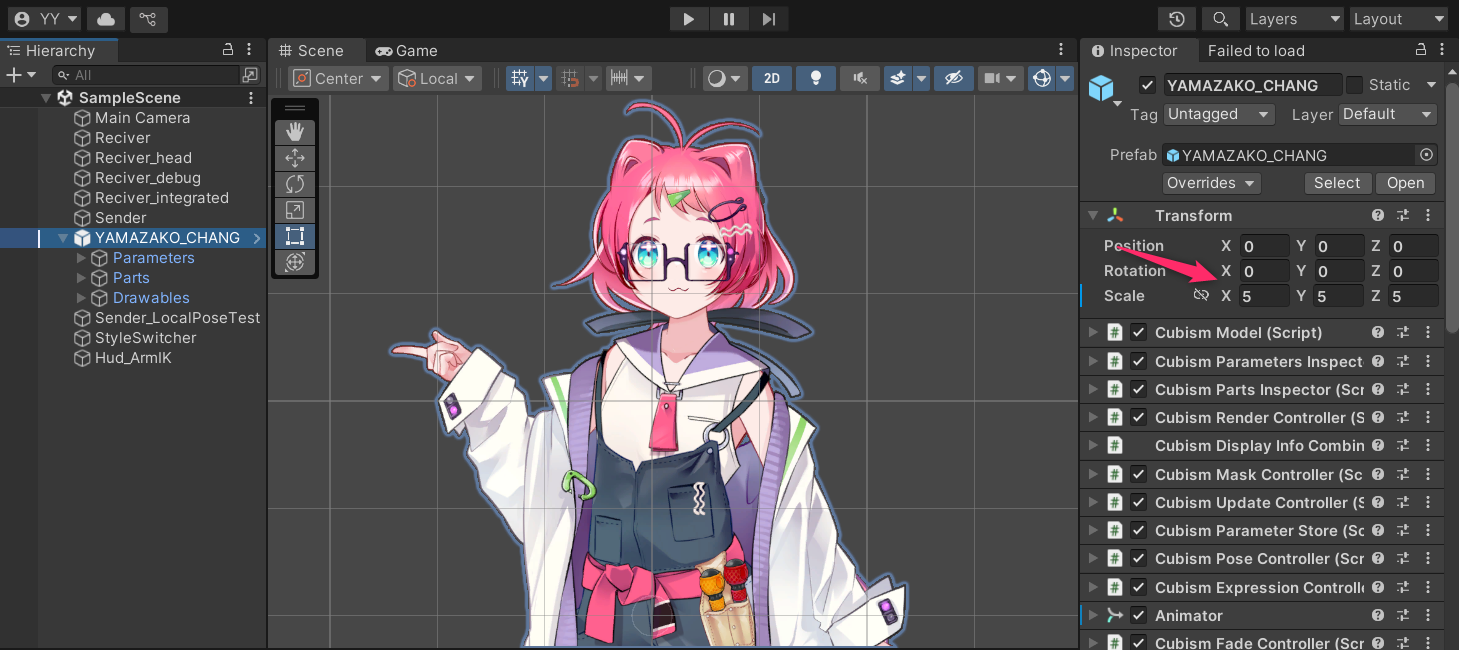Expand the Parts node
Screen dimensions: 1459x650
[x=82, y=278]
